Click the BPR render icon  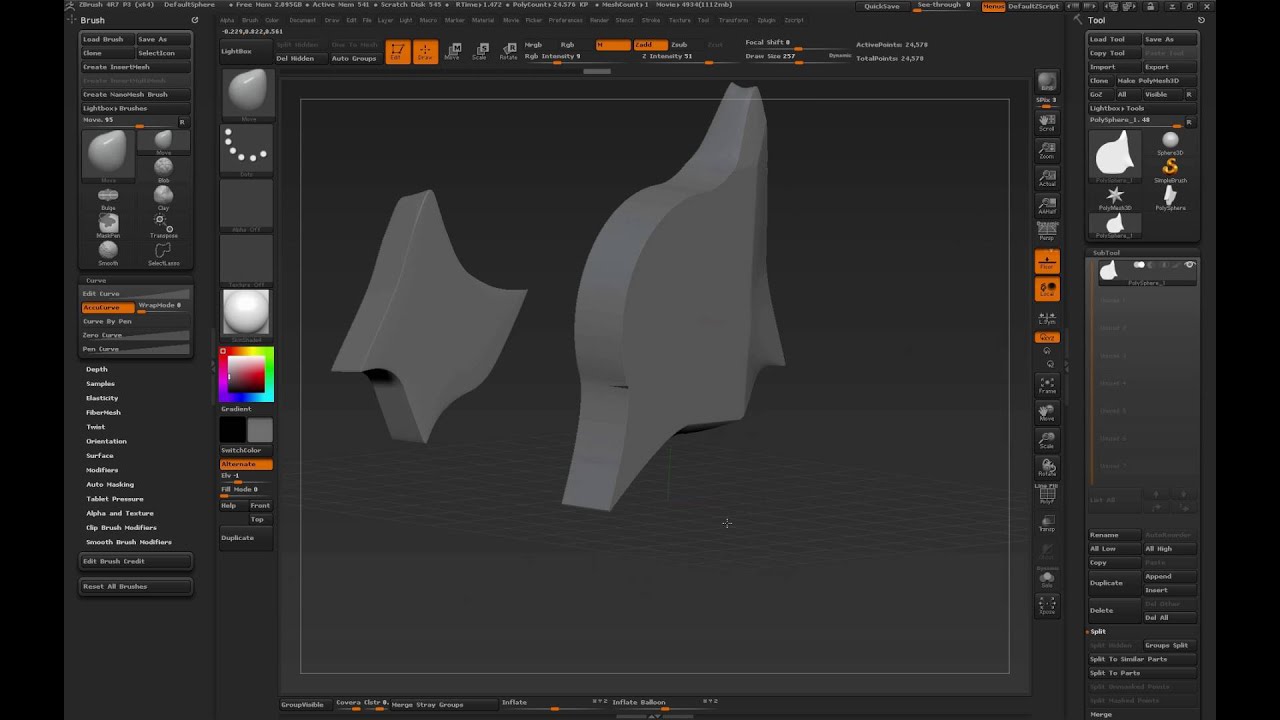(1047, 82)
